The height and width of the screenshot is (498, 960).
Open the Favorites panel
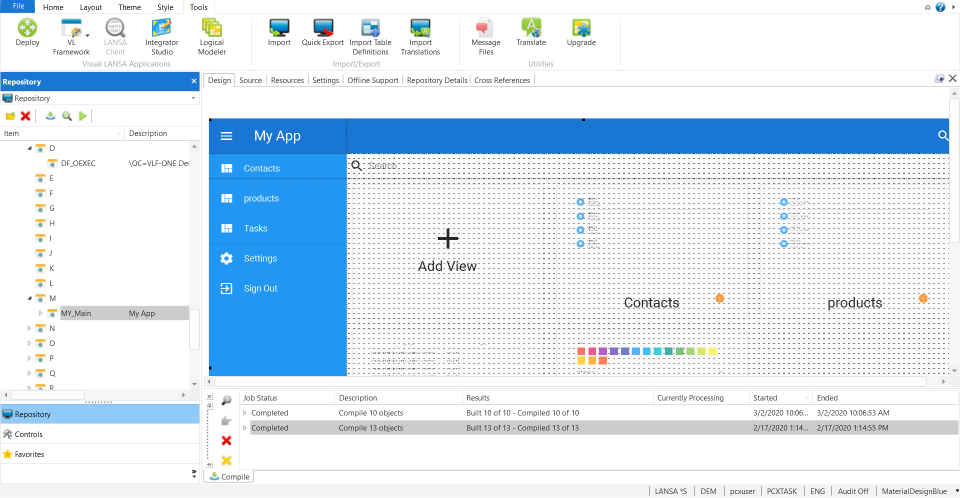pos(100,455)
